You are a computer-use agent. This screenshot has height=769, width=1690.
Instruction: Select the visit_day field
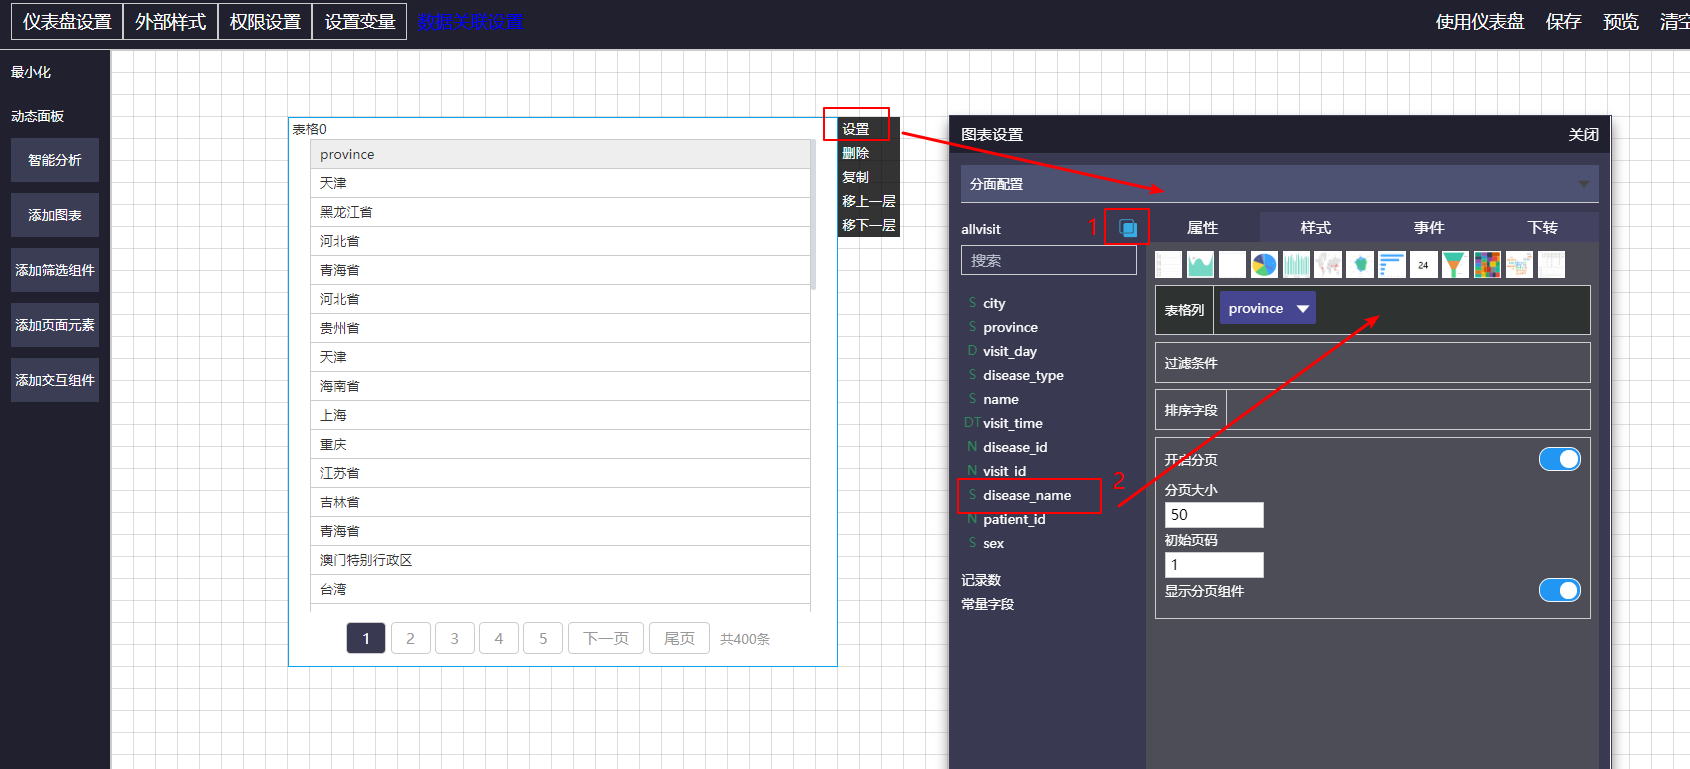click(1010, 351)
